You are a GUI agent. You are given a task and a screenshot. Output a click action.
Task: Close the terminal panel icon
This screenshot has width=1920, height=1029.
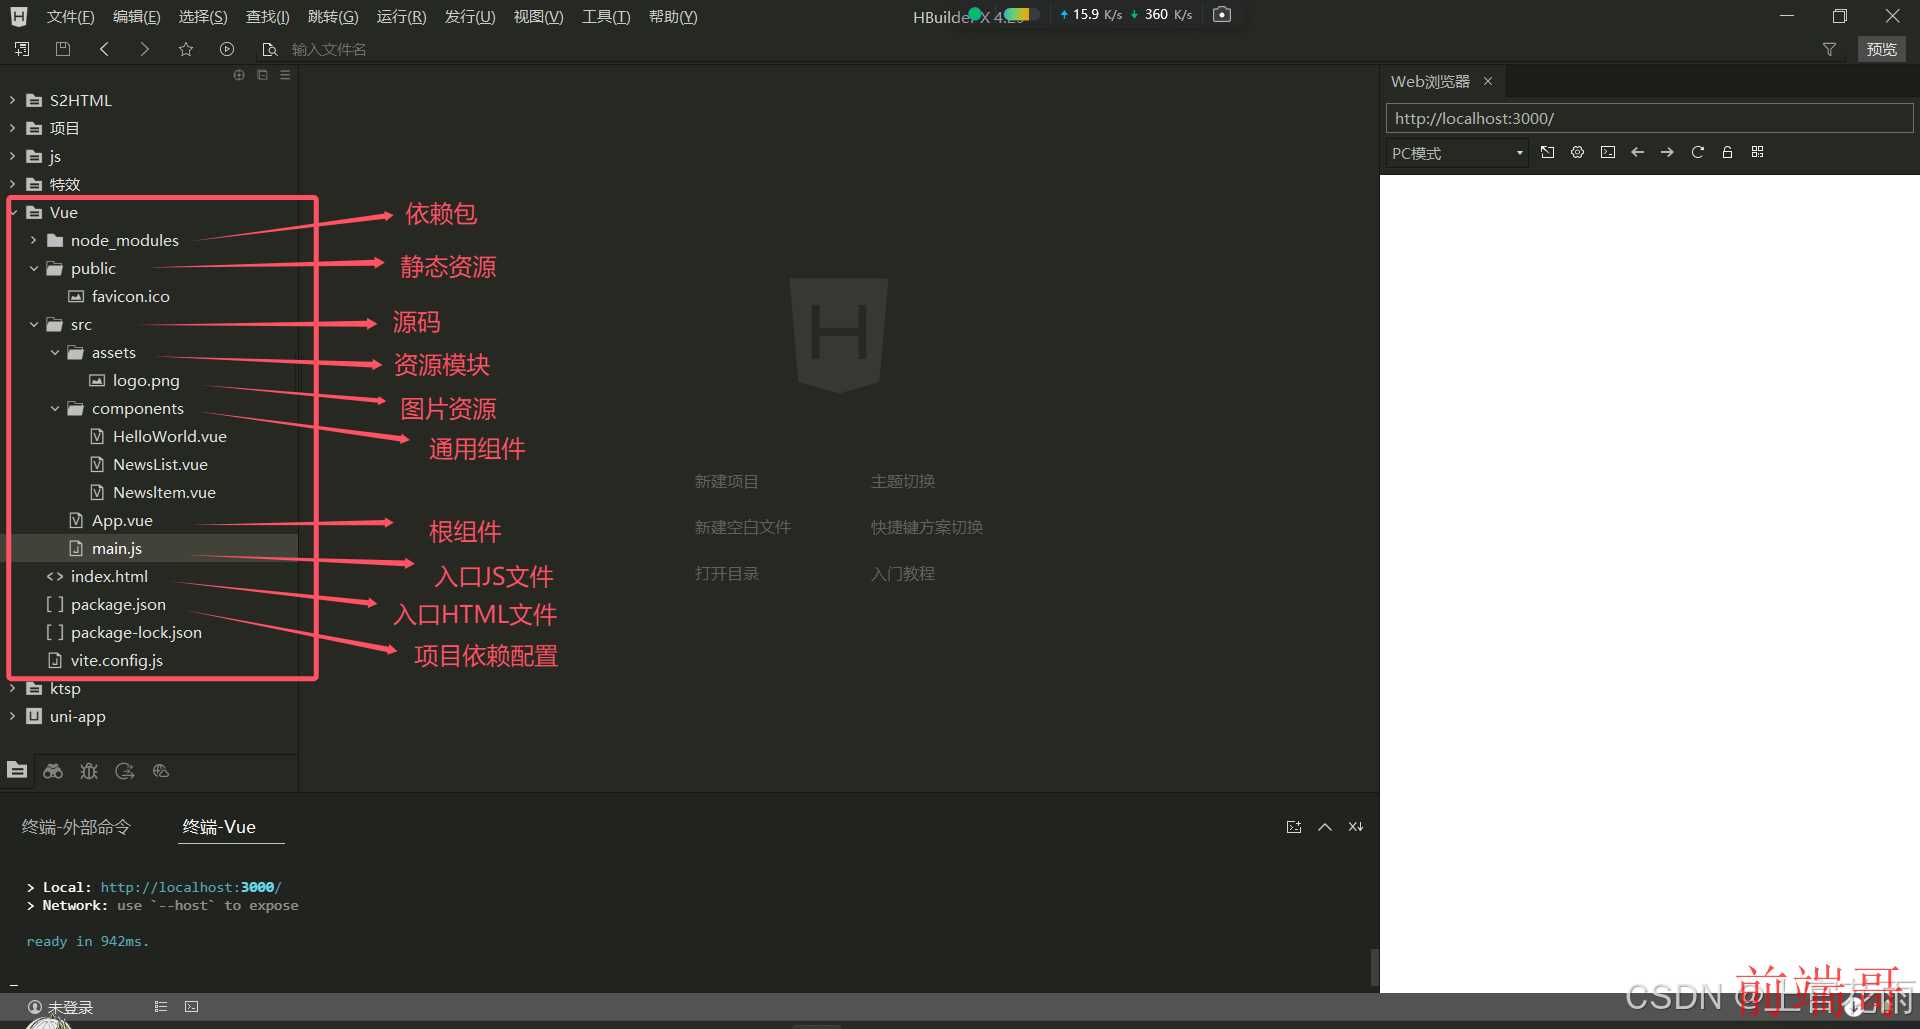coord(1356,827)
